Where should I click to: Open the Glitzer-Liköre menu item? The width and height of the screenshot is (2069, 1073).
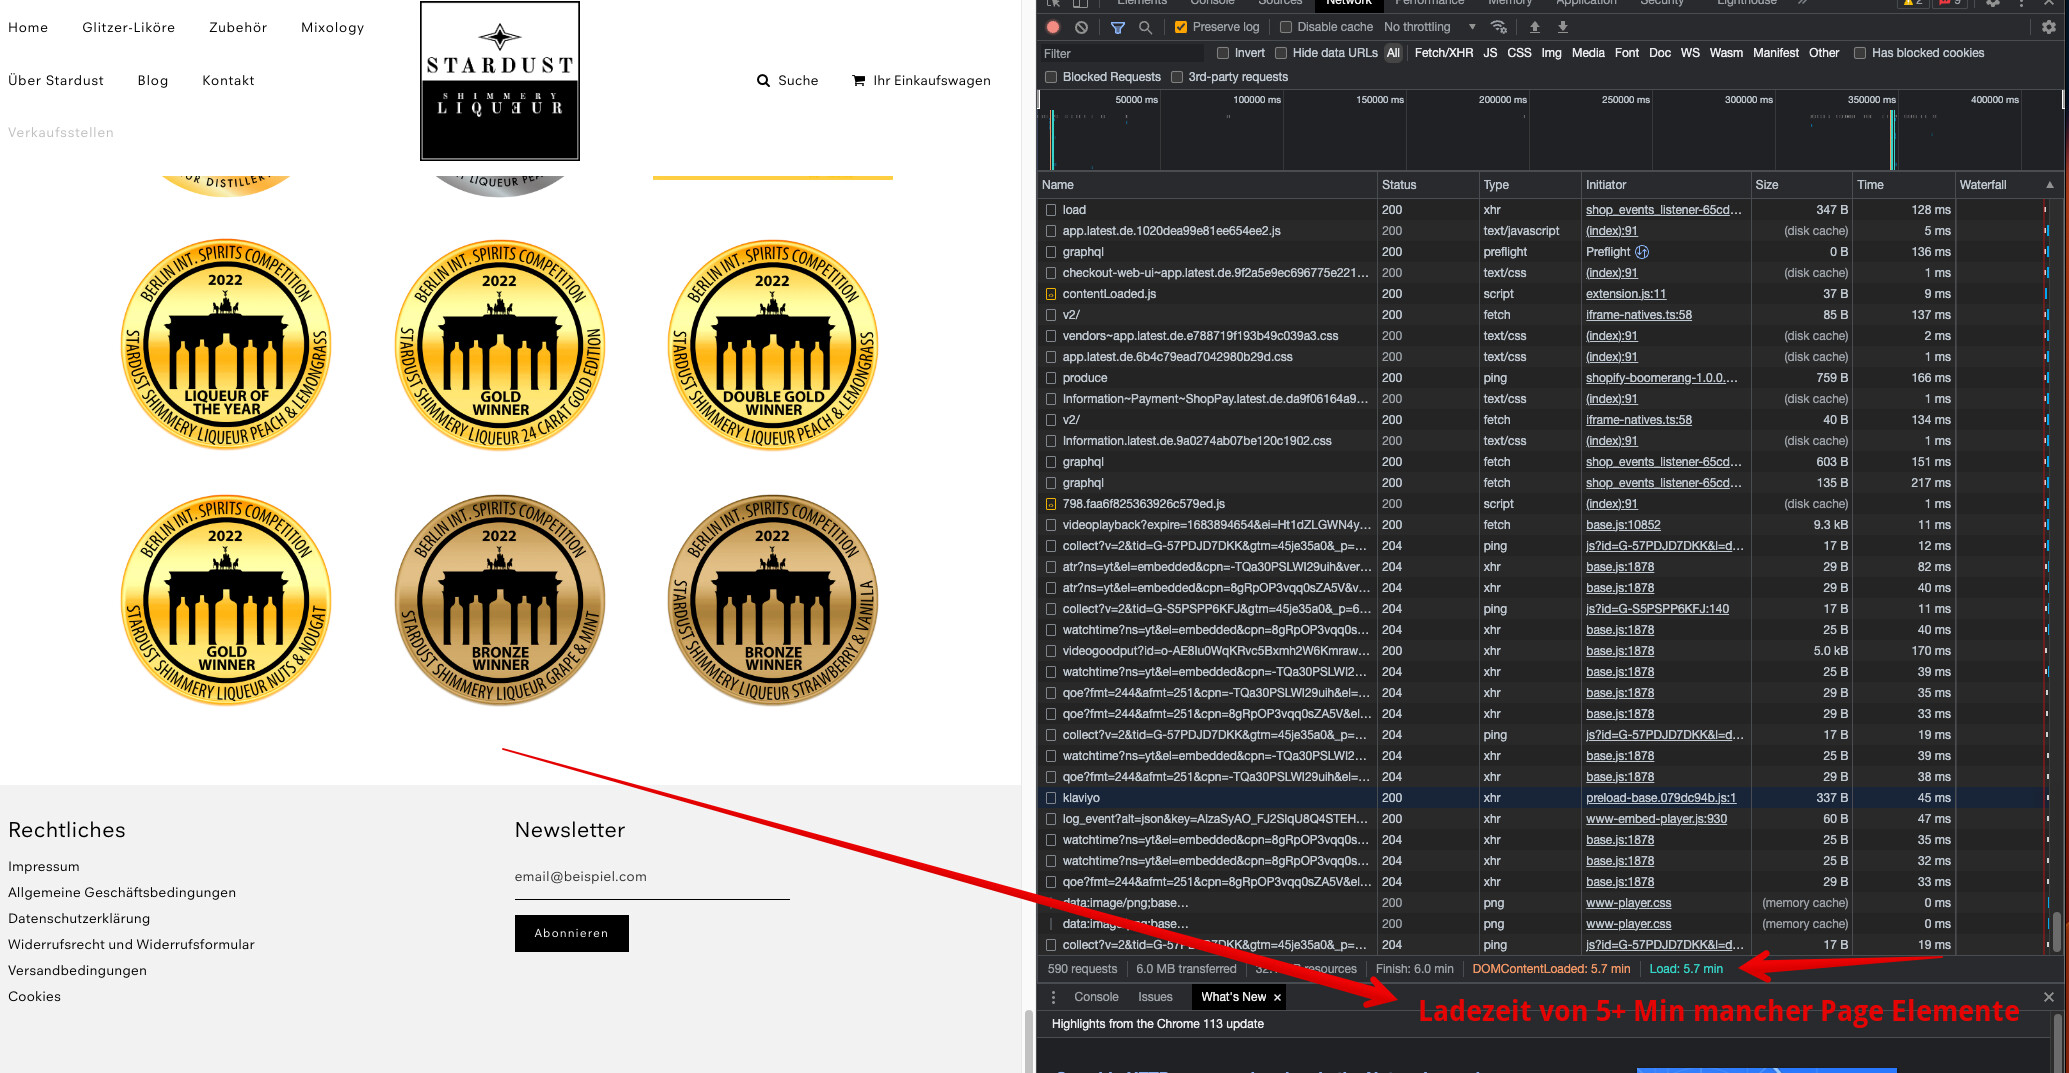point(129,28)
